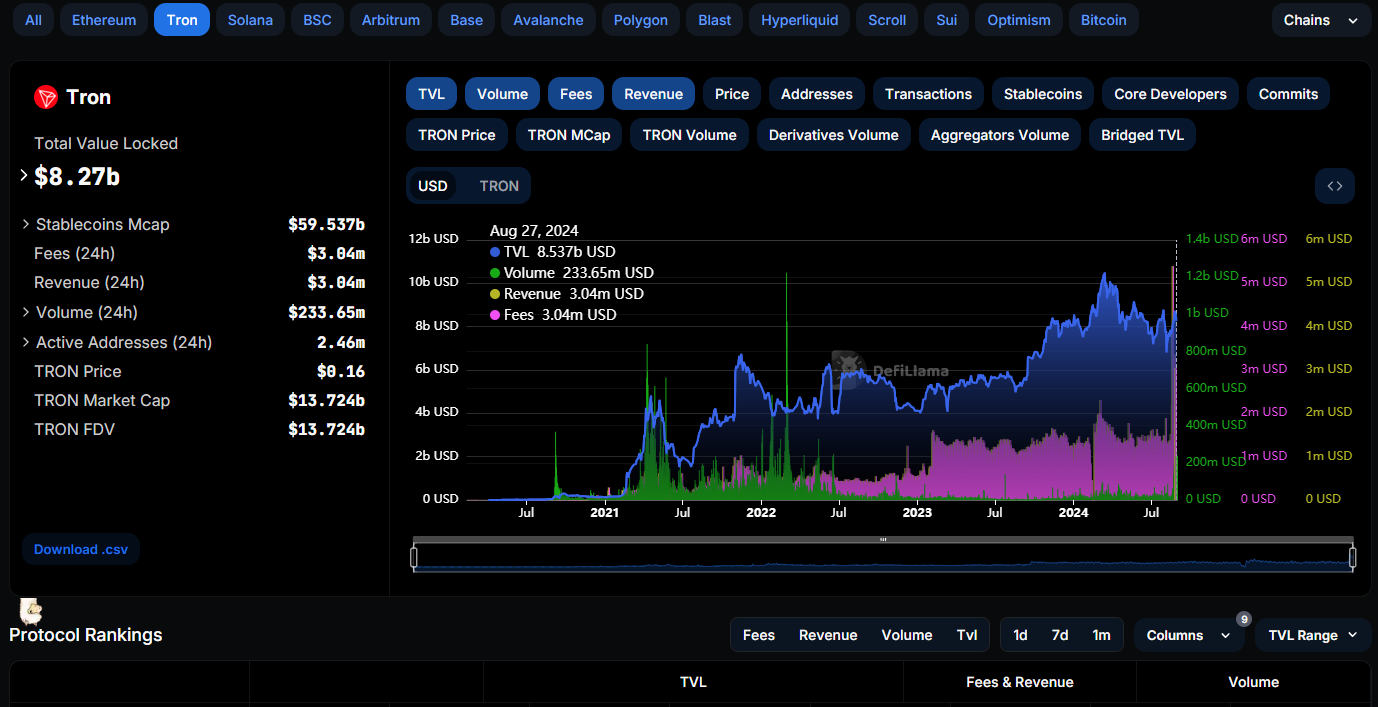Enable the Price chart metric
Screen dimensions: 1378x707
pos(732,94)
